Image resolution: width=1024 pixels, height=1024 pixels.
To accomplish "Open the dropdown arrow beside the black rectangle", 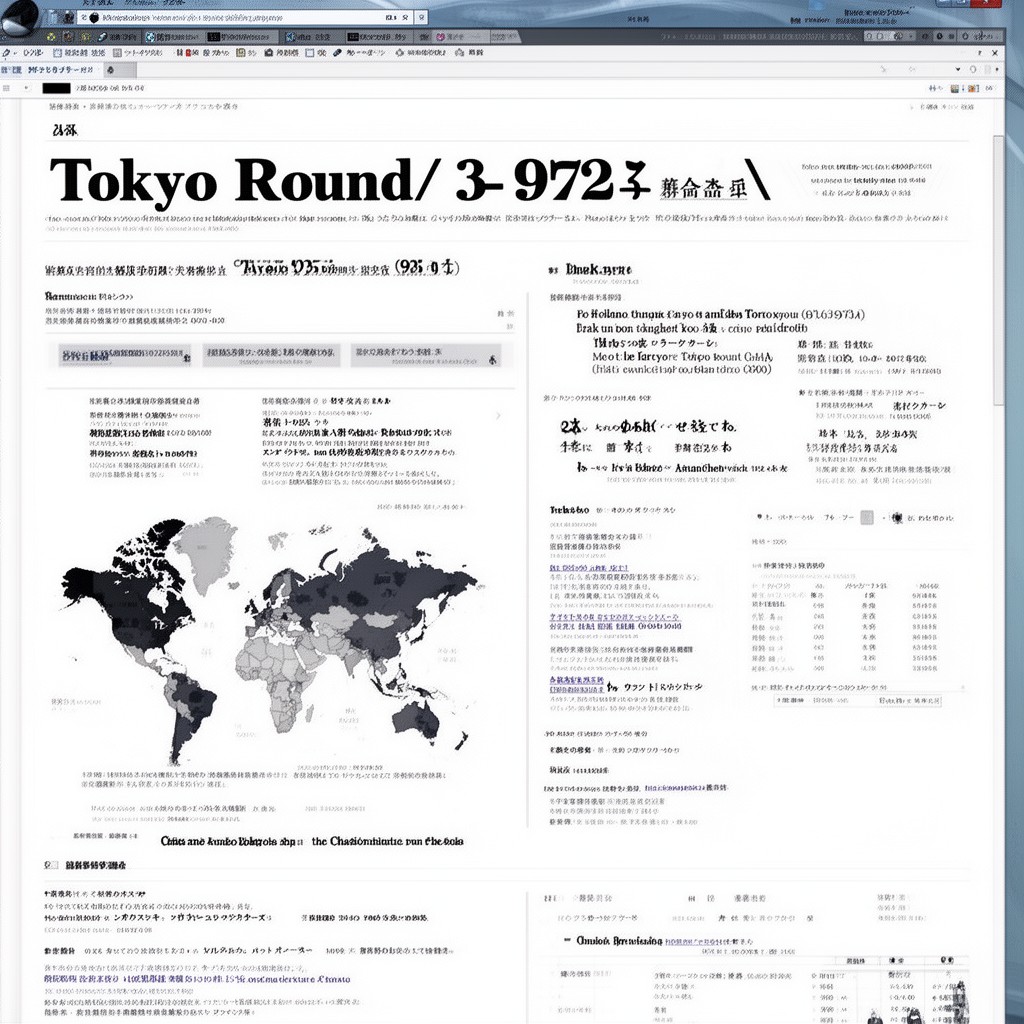I will click(27, 88).
